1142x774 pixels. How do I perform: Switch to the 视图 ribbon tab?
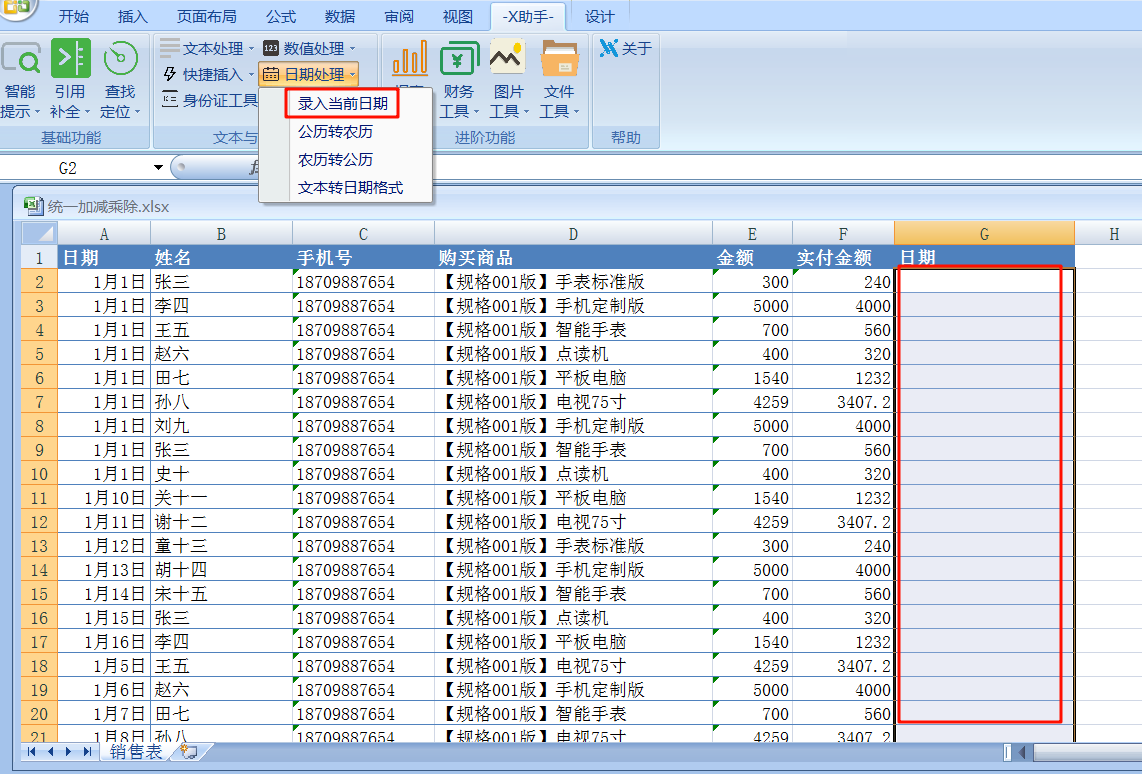[x=457, y=16]
